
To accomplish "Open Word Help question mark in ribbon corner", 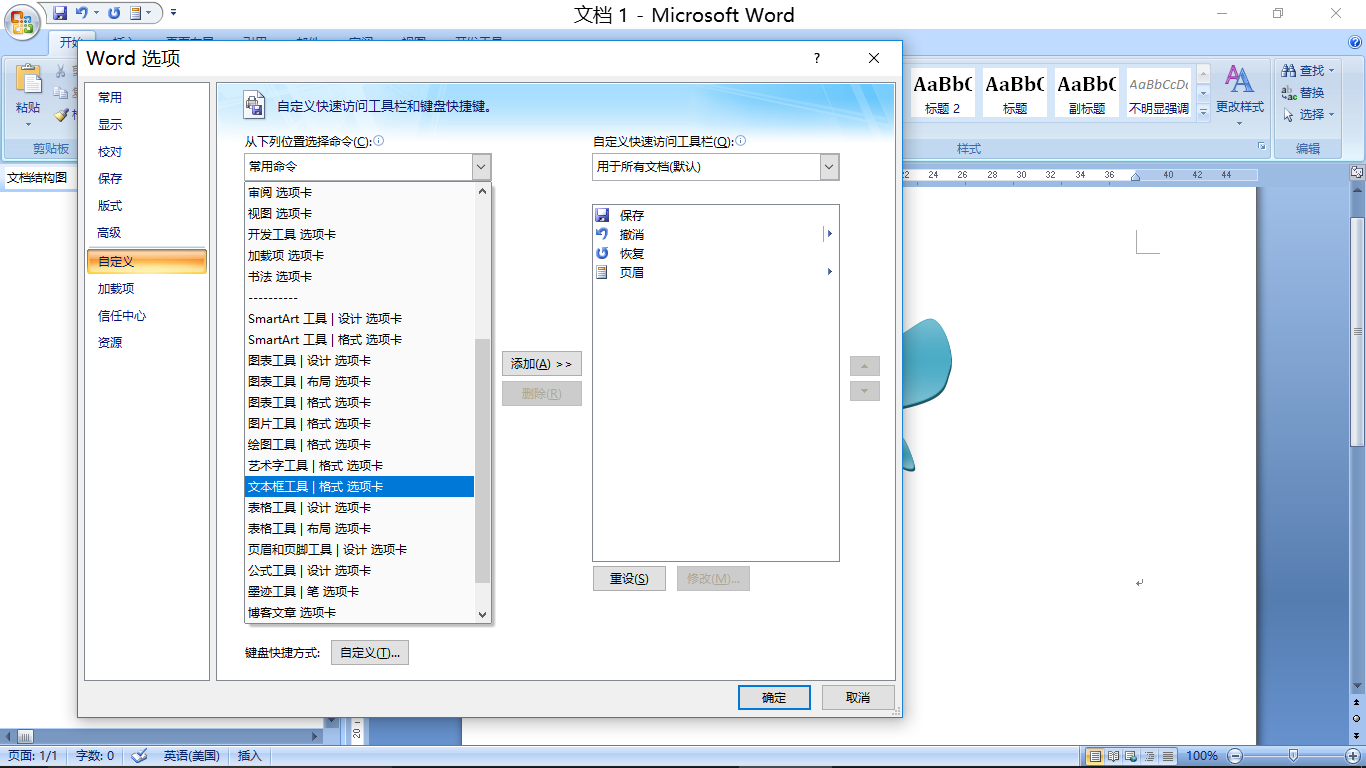I will point(1353,42).
